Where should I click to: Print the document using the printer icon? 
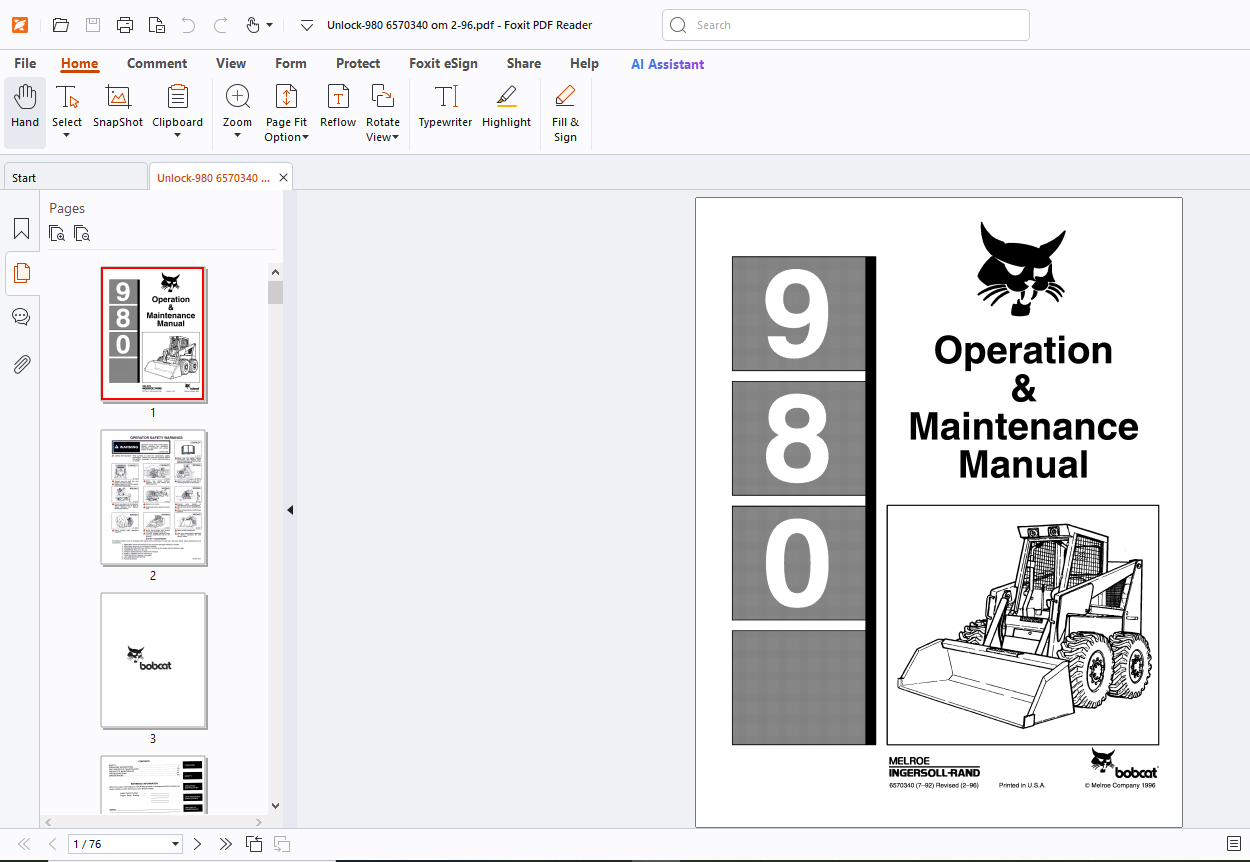click(124, 25)
